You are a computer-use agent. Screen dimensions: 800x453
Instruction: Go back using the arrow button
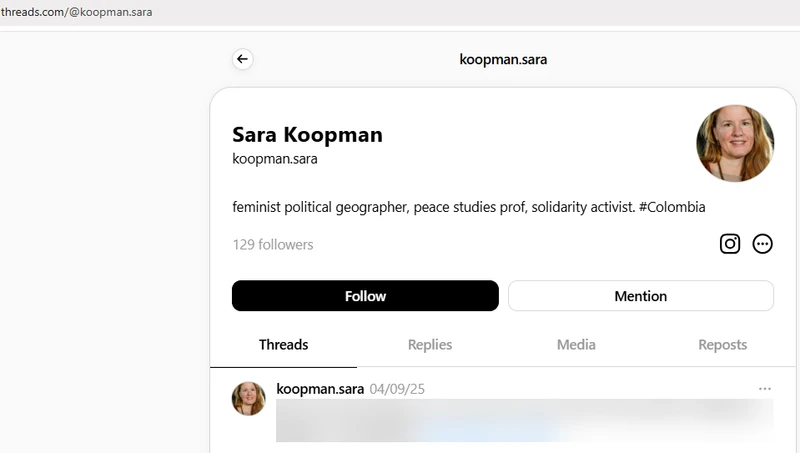click(242, 59)
